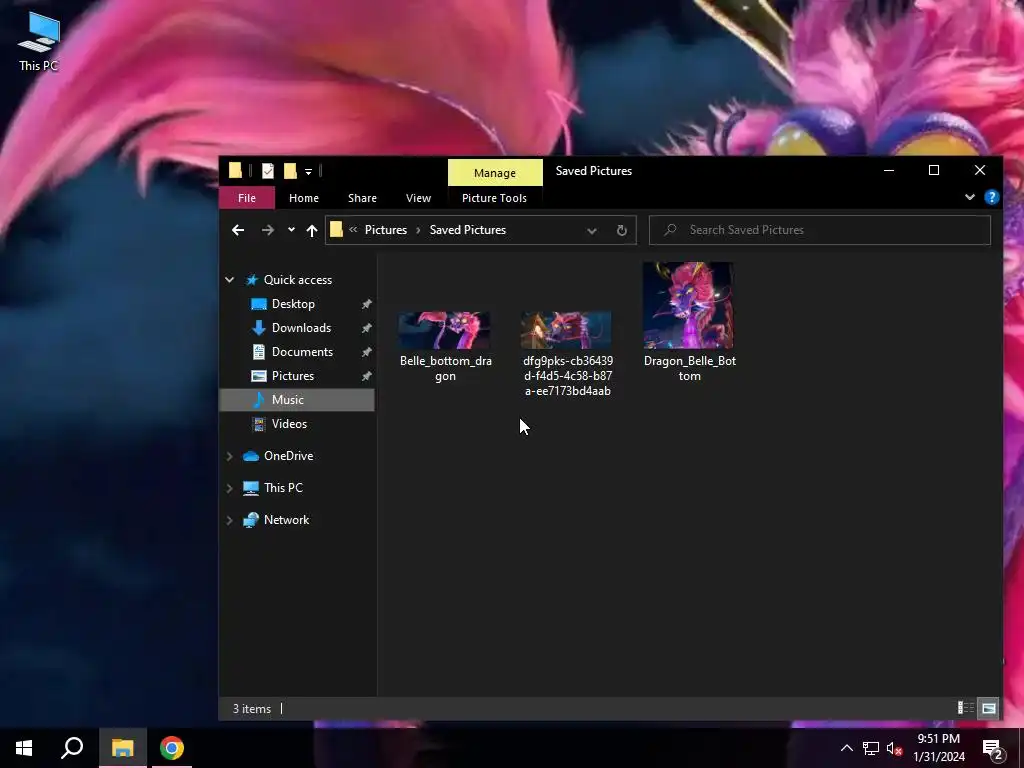Screen dimensions: 1024x768
Task: Click Saved Pictures in the address path
Action: [468, 230]
